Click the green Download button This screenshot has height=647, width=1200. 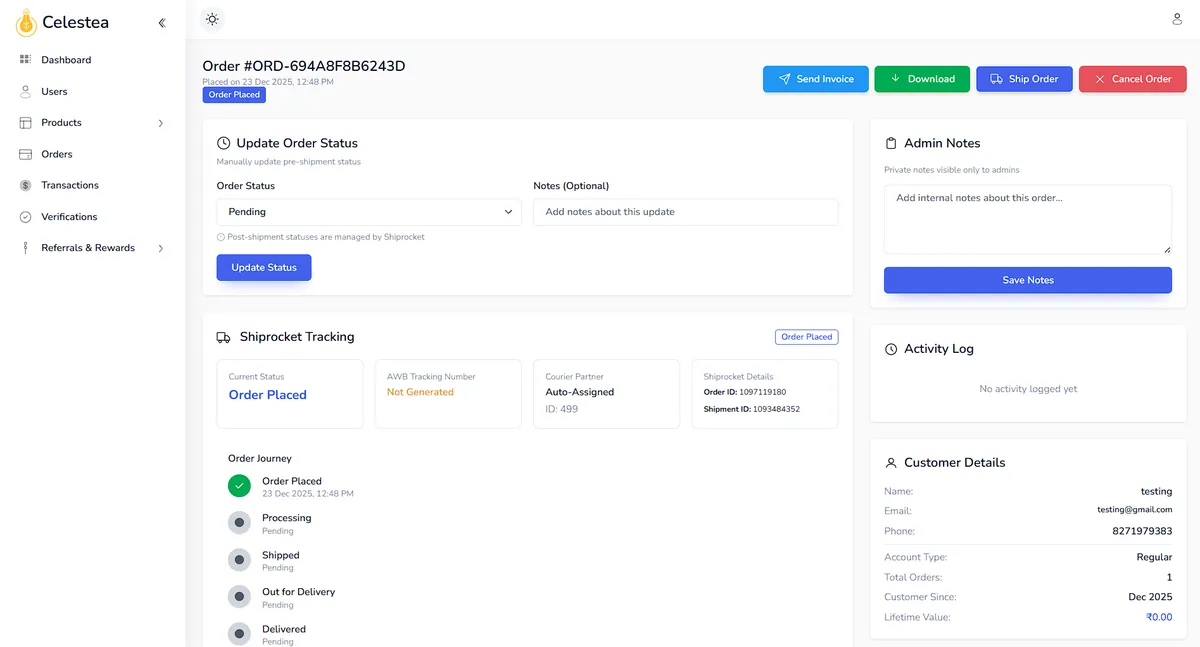(x=922, y=79)
